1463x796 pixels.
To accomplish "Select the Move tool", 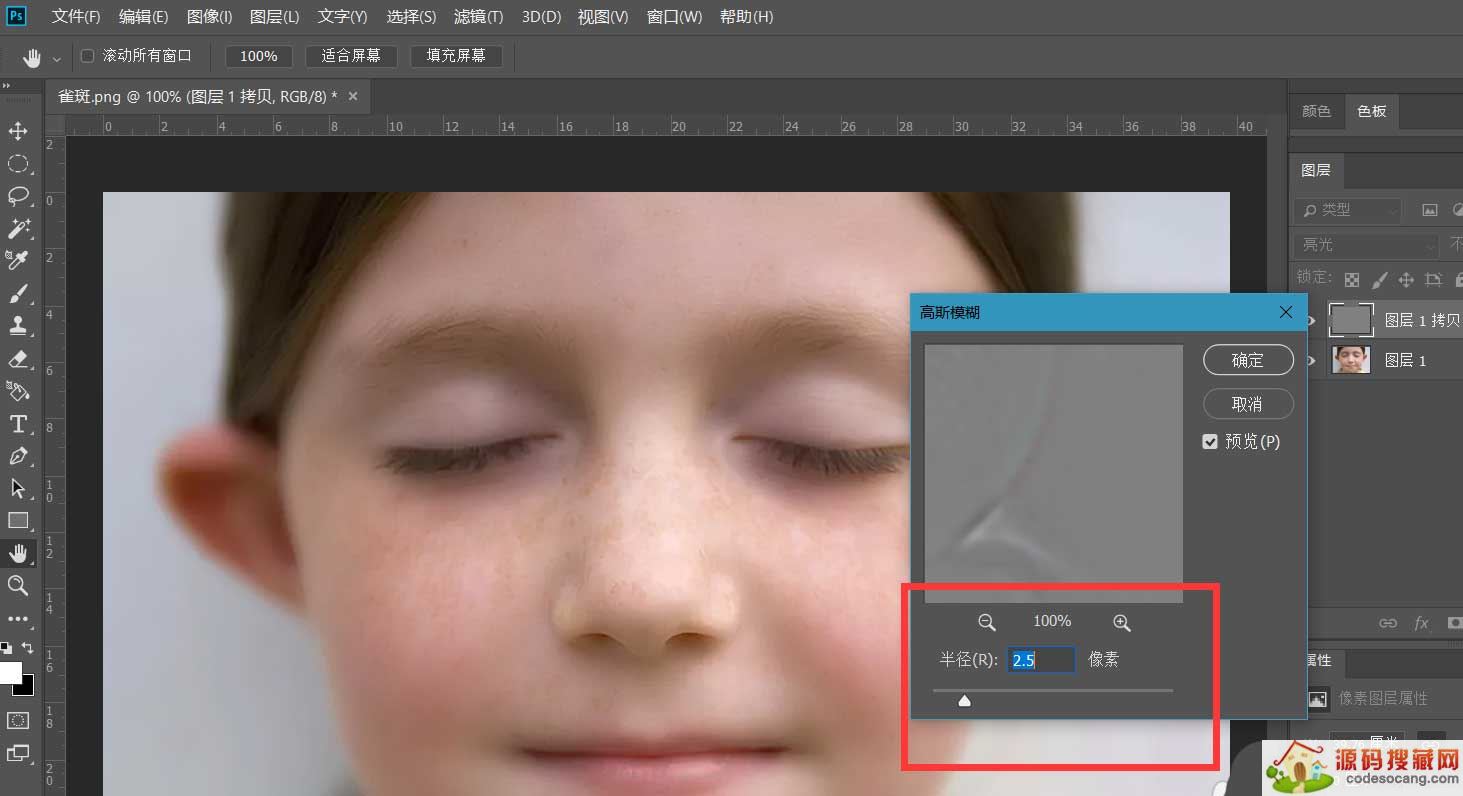I will (x=18, y=131).
